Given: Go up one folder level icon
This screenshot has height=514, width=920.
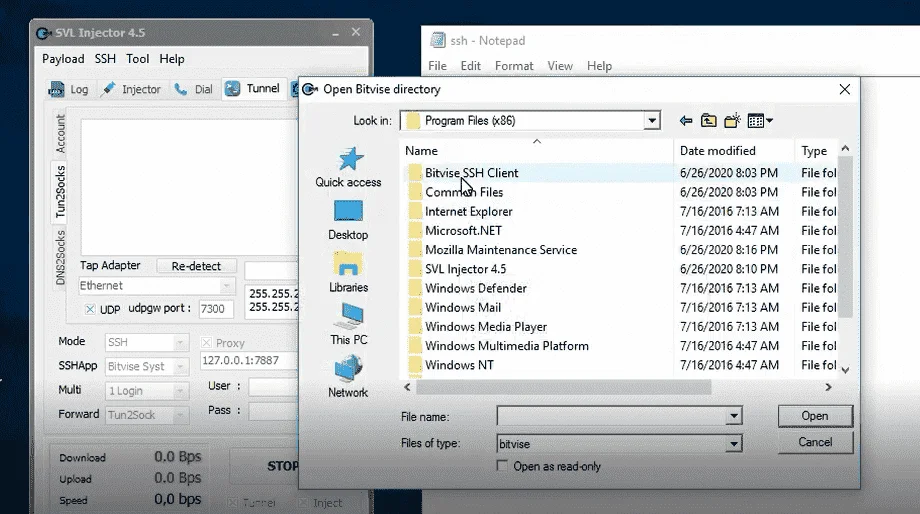Looking at the screenshot, I should click(x=709, y=121).
